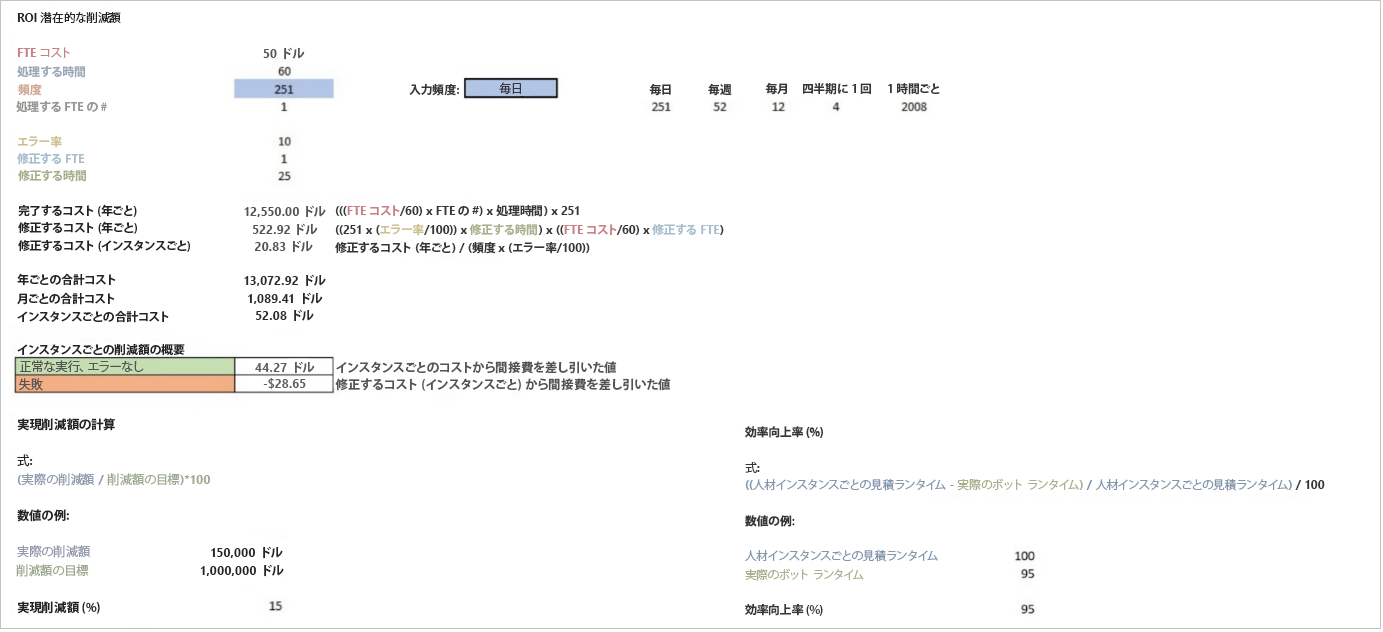Click the 効率向上率 (%) heading above the formula
This screenshot has width=1383, height=632.
point(784,432)
